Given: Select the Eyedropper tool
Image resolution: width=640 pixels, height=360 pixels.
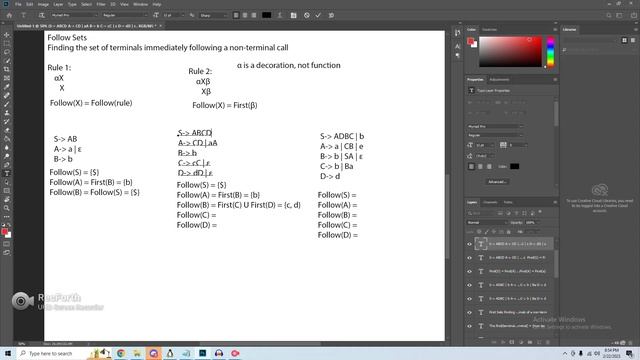Looking at the screenshot, I should 7,87.
